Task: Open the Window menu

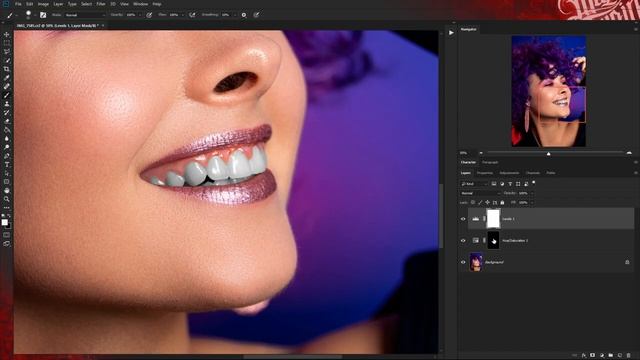Action: (x=140, y=4)
